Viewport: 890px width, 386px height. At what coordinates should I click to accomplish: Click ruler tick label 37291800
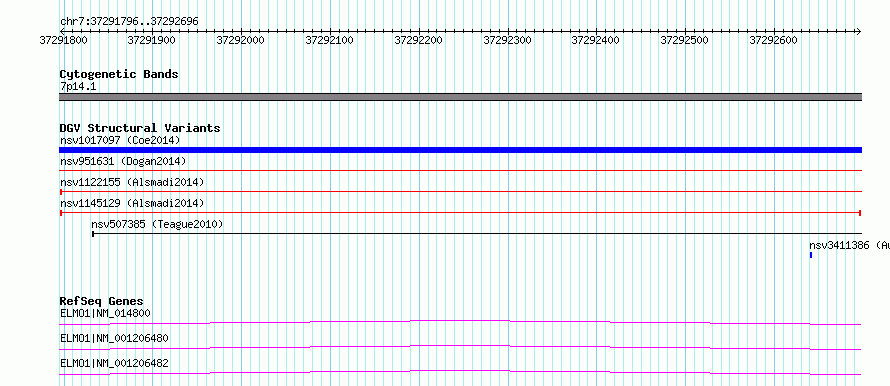[x=64, y=40]
